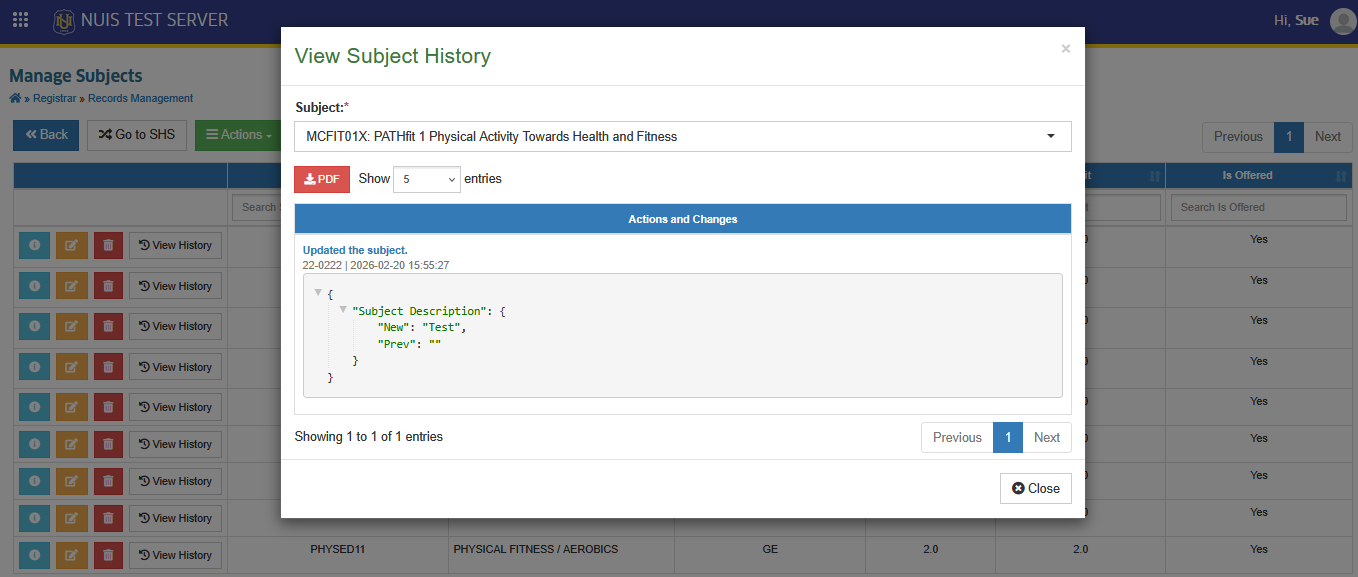Click "PHYSICAL FITNESS / AEROBICS" cell
The width and height of the screenshot is (1358, 577).
(x=536, y=549)
